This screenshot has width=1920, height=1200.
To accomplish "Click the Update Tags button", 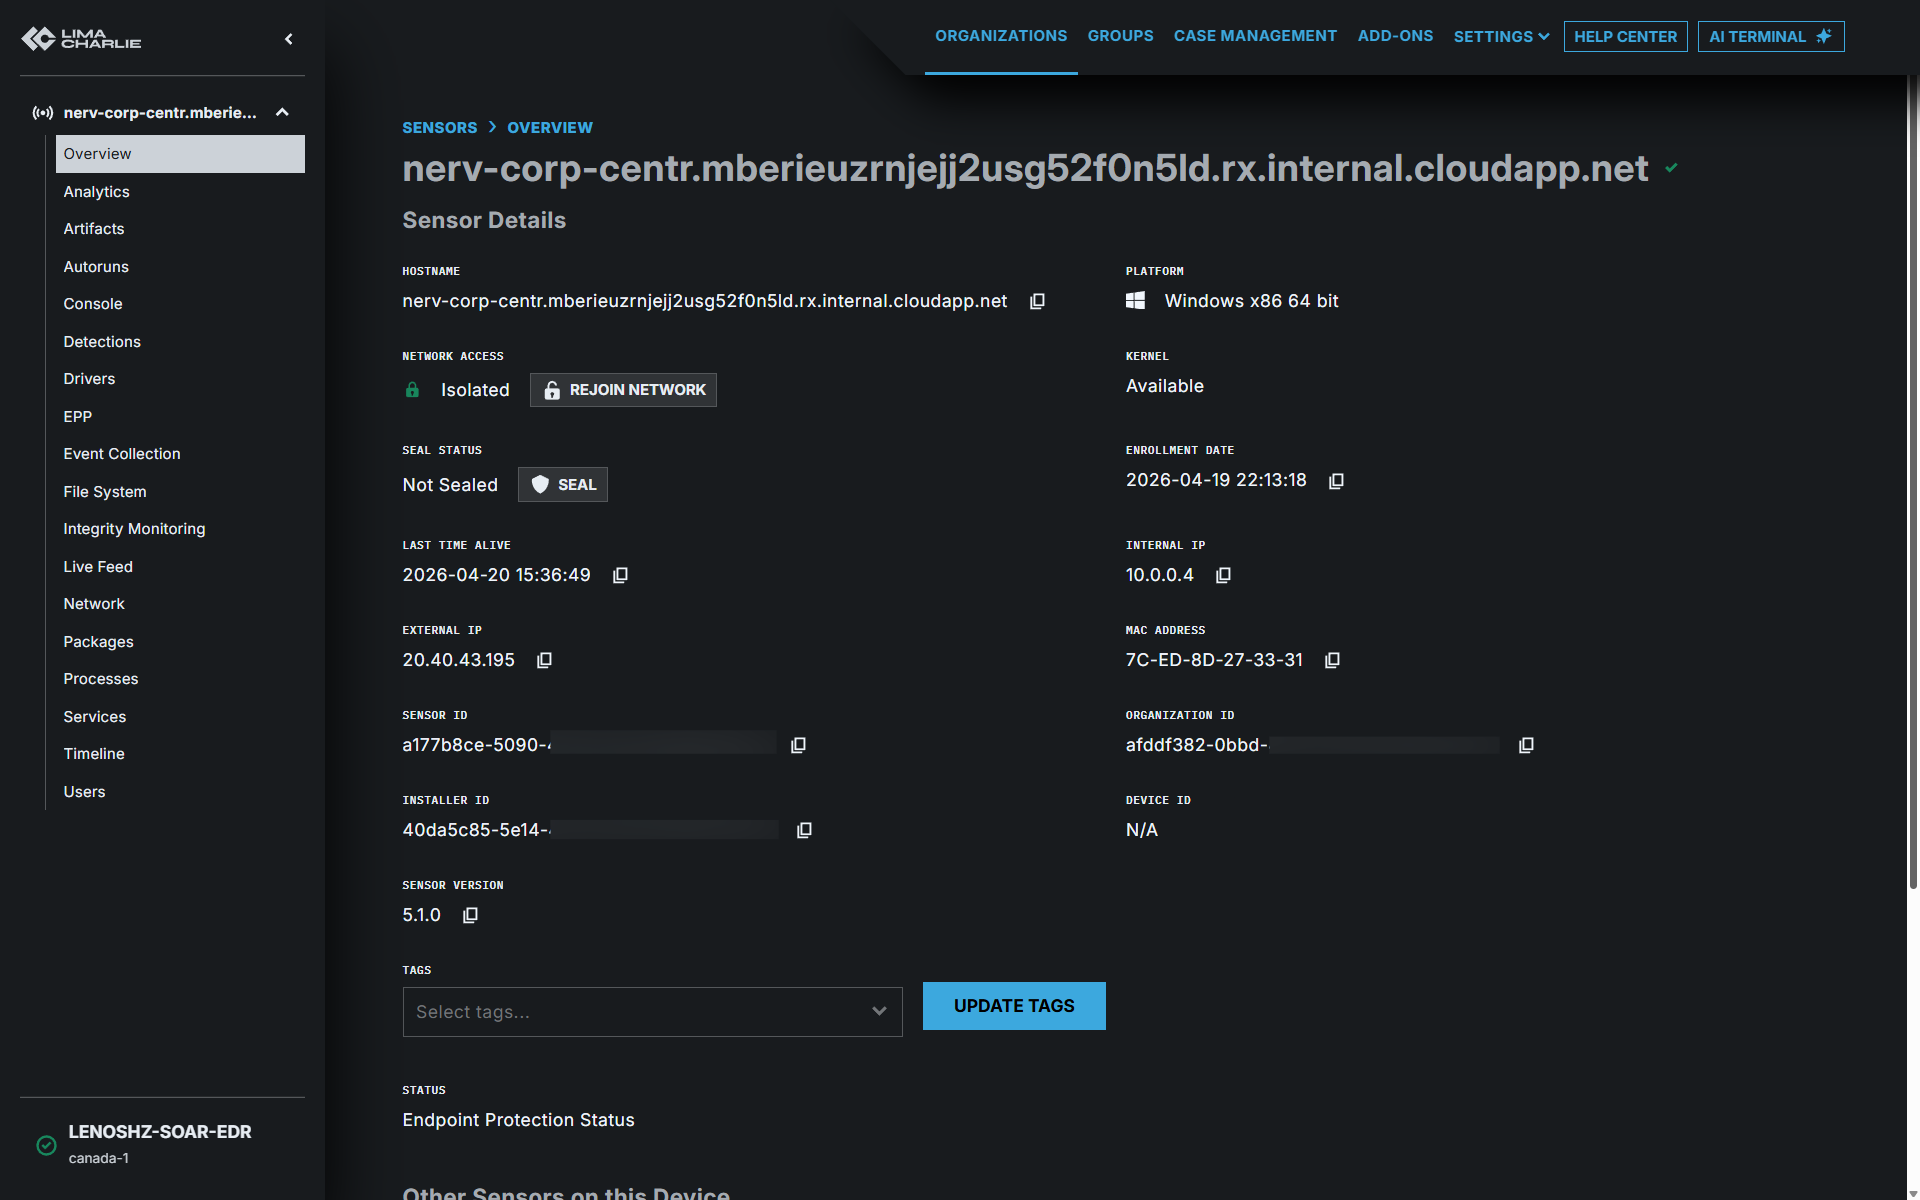I will (x=1013, y=1006).
